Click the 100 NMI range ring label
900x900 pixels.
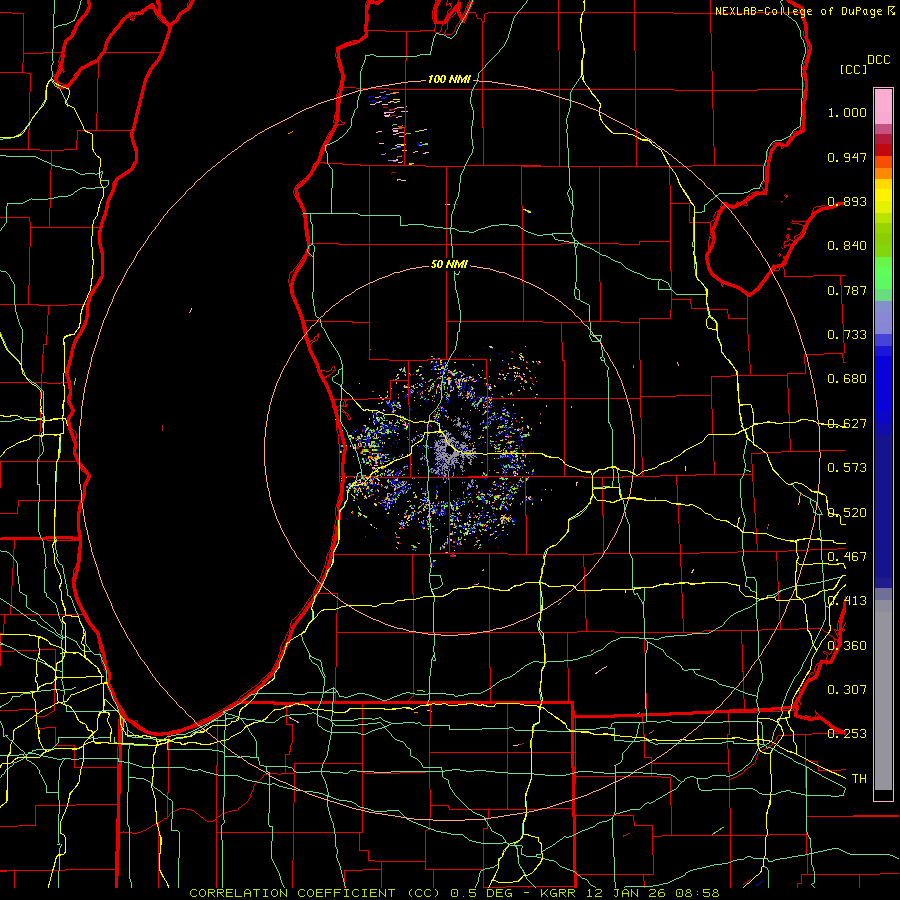point(449,79)
